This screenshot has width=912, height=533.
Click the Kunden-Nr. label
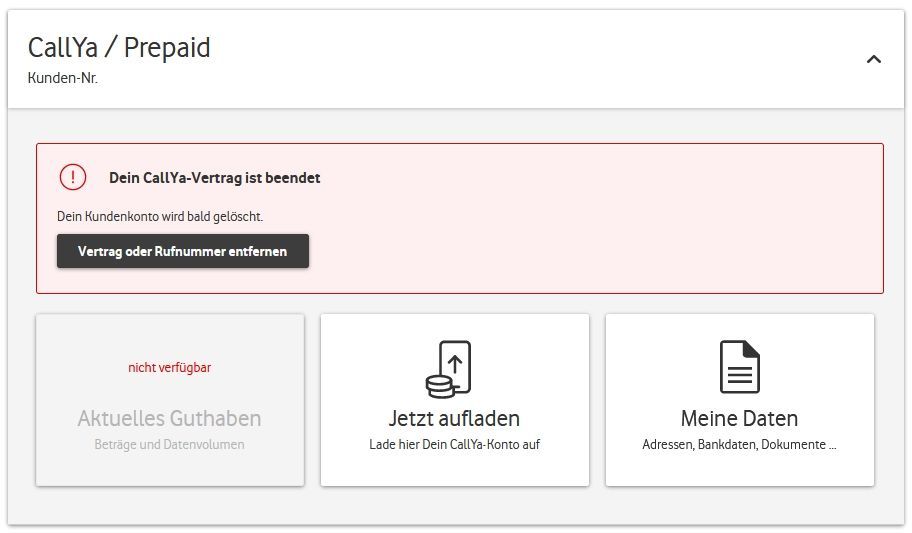pyautogui.click(x=63, y=78)
